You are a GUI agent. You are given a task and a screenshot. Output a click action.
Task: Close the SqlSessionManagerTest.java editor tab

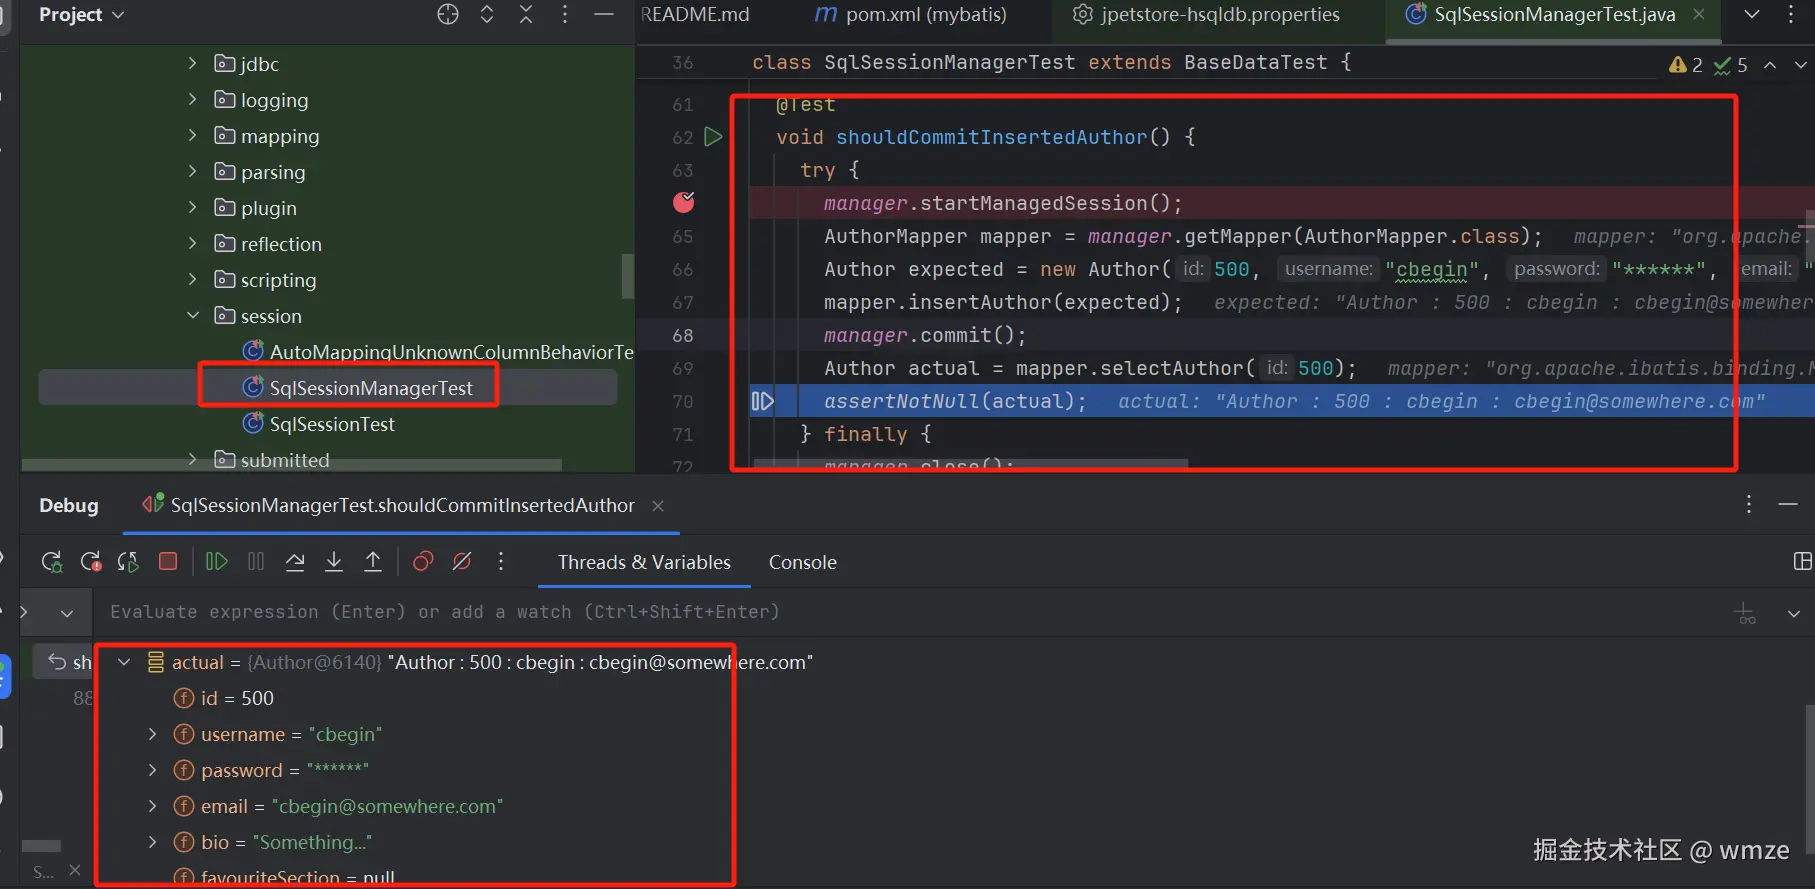point(1699,14)
